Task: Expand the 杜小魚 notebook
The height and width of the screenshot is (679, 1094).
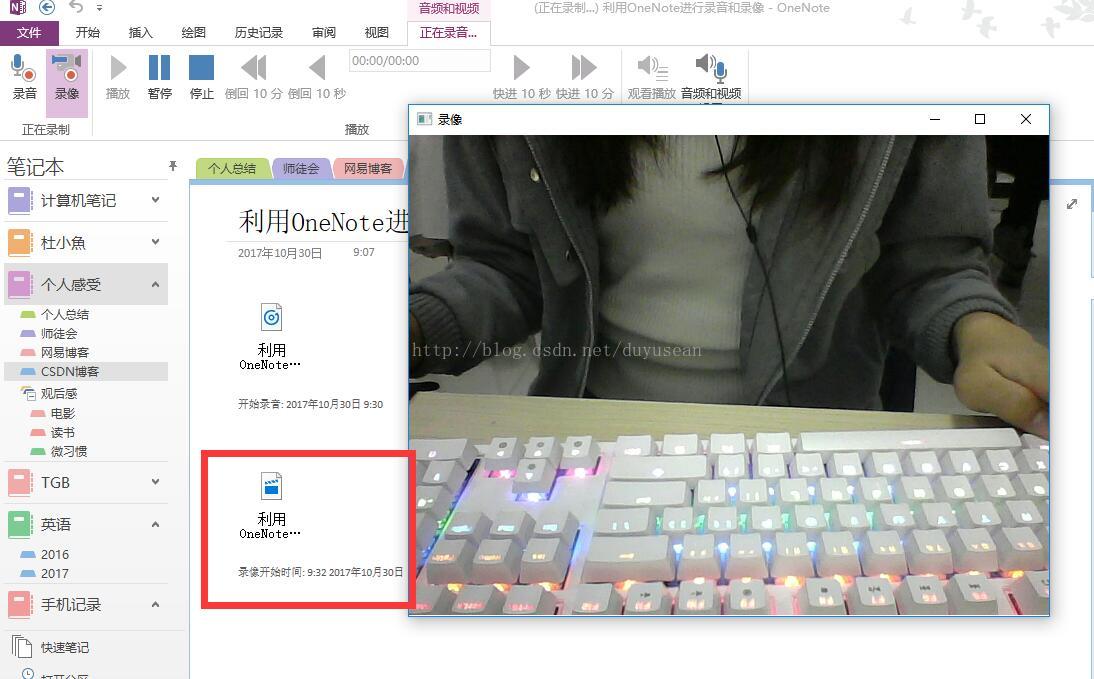Action: (155, 242)
